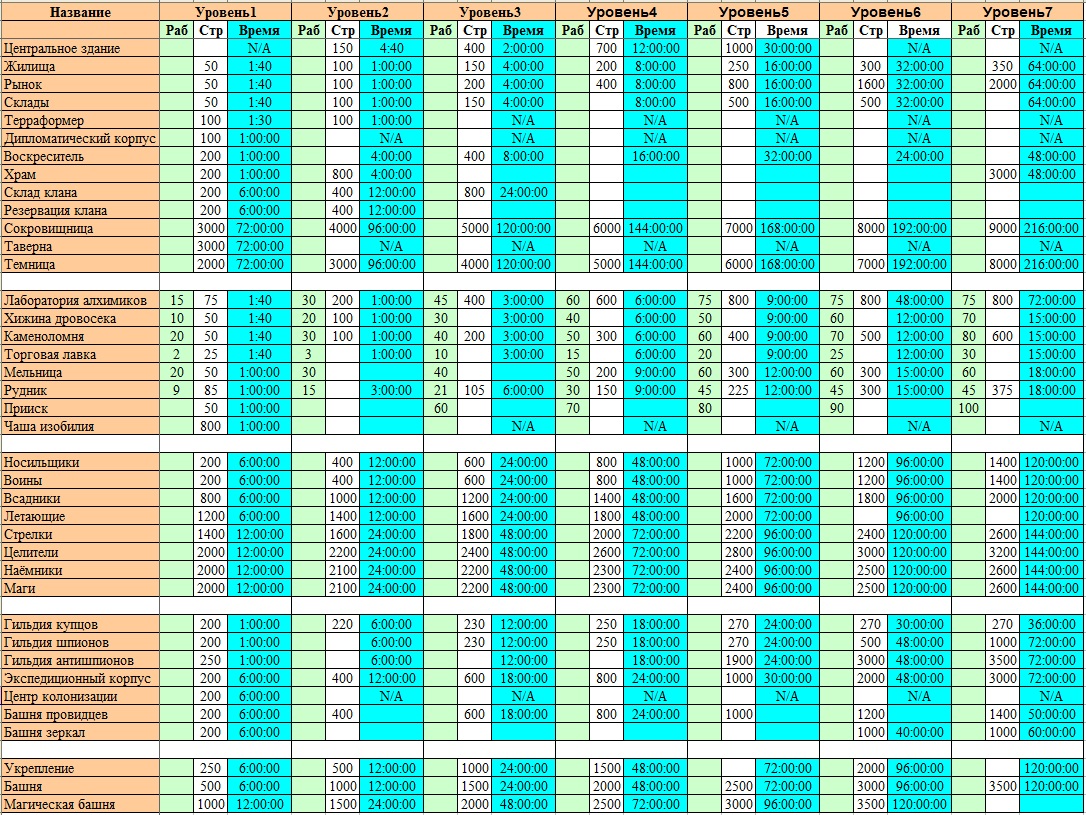Click the Рынок row label

pyautogui.click(x=80, y=84)
